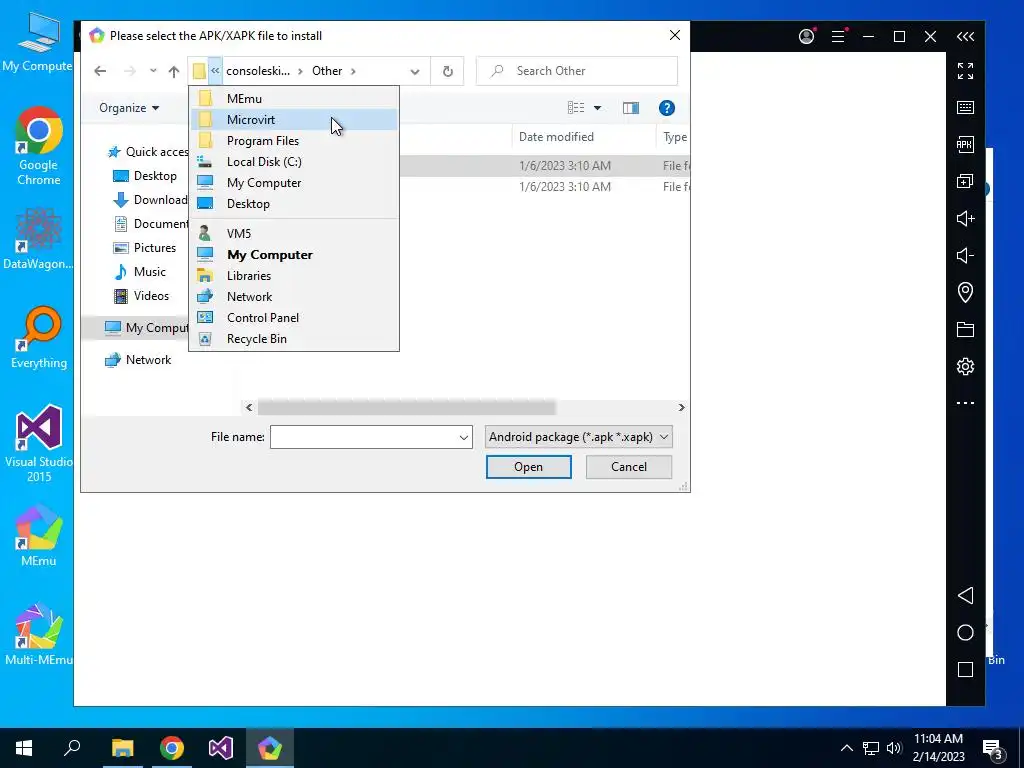Expand the Organize menu
This screenshot has width=1024, height=768.
click(129, 108)
